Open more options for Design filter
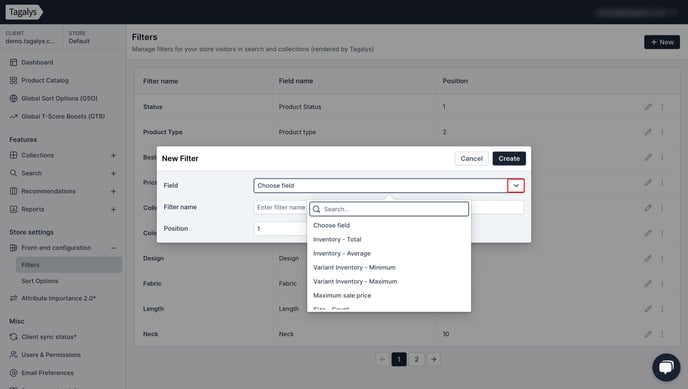688x389 pixels. (x=662, y=258)
